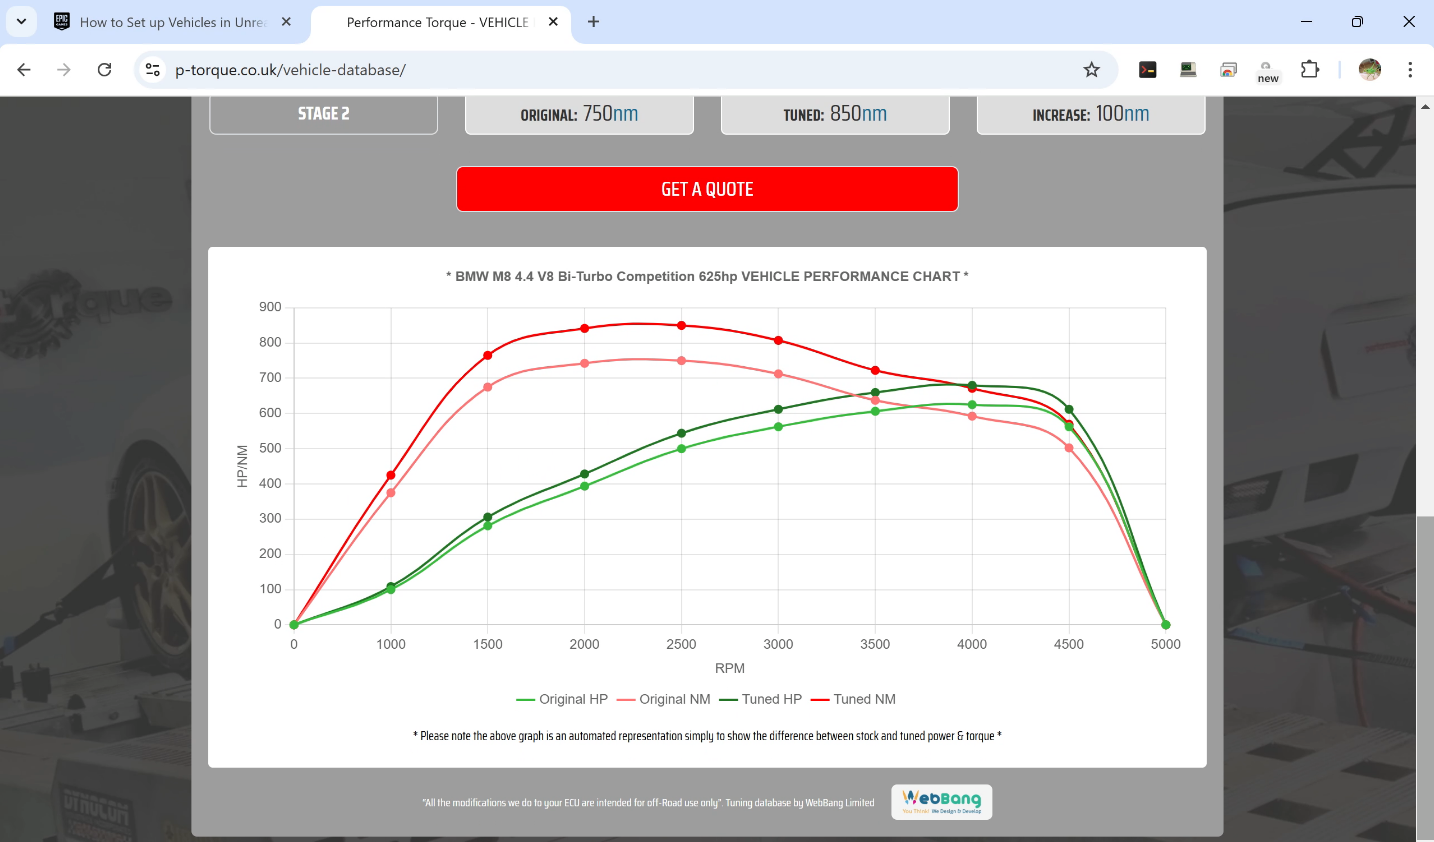Close the Chrome window
The image size is (1434, 842).
[x=1409, y=22]
